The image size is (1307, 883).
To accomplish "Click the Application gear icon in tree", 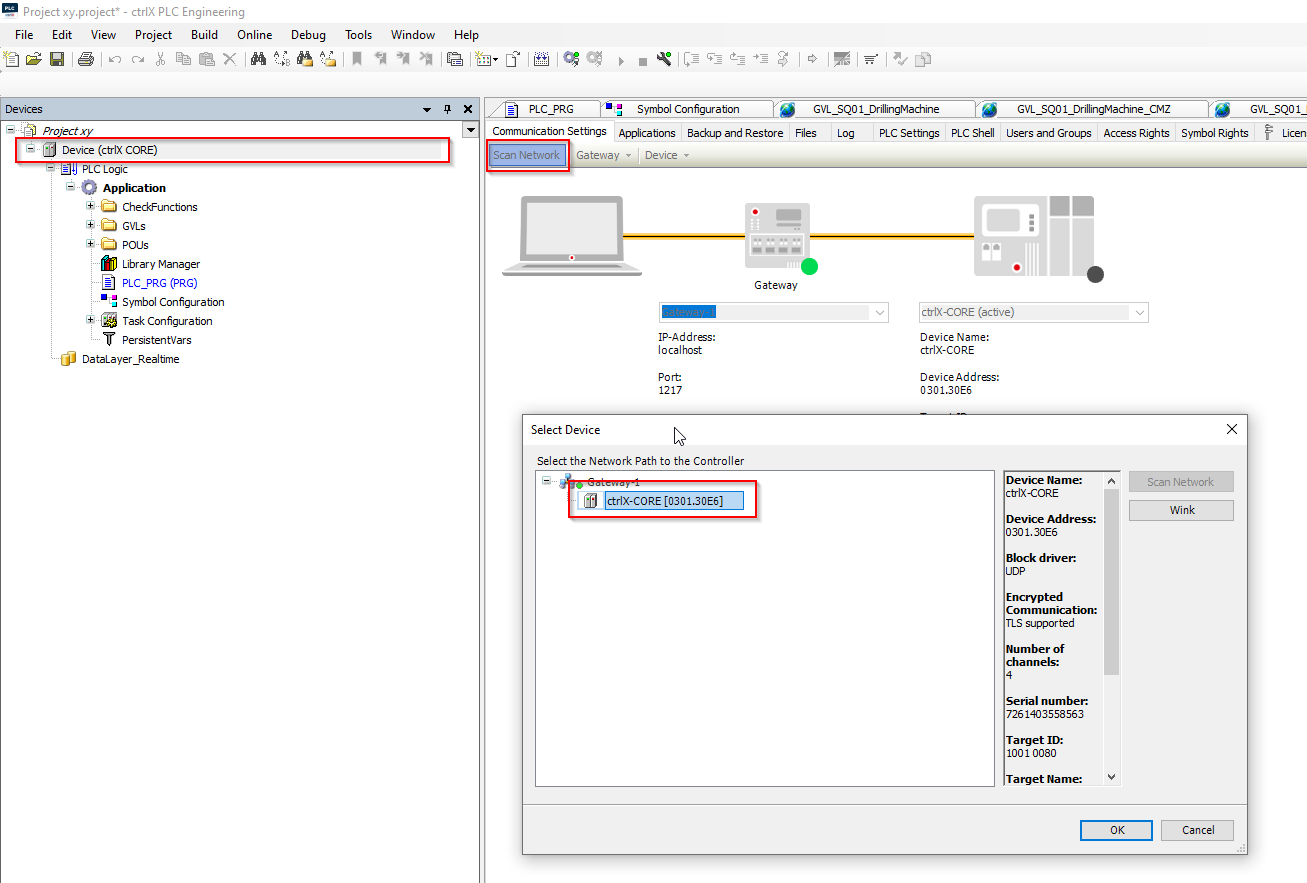I will click(x=90, y=188).
